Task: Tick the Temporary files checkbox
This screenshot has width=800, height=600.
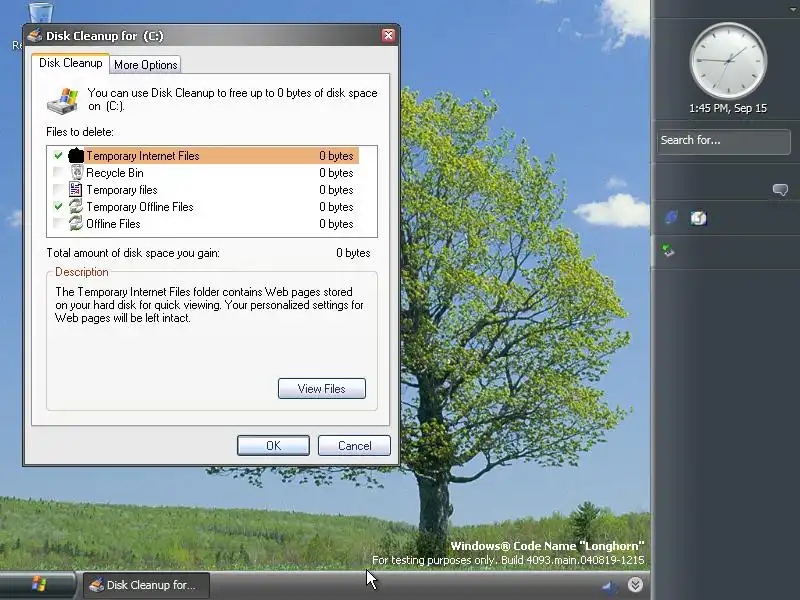Action: [58, 190]
